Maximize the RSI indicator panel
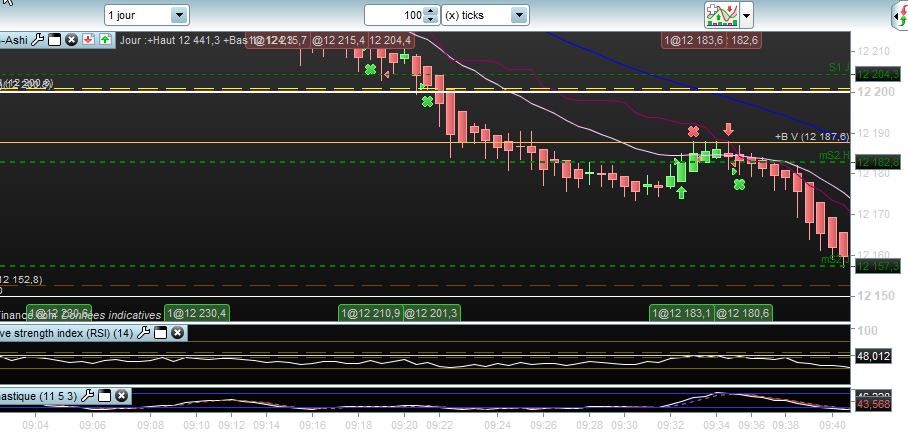 (x=160, y=332)
